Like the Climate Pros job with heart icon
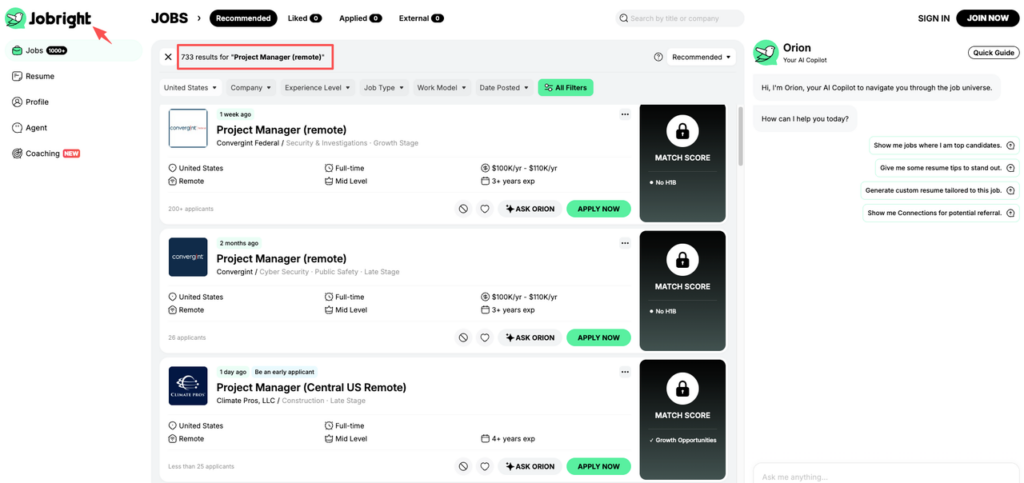 pyautogui.click(x=485, y=467)
